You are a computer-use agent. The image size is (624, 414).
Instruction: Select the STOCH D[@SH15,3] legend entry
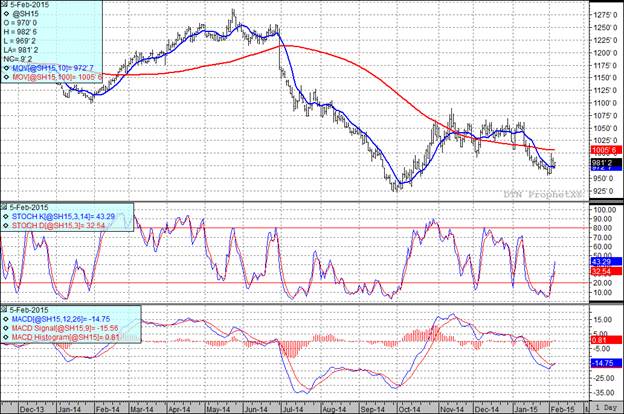coord(58,226)
